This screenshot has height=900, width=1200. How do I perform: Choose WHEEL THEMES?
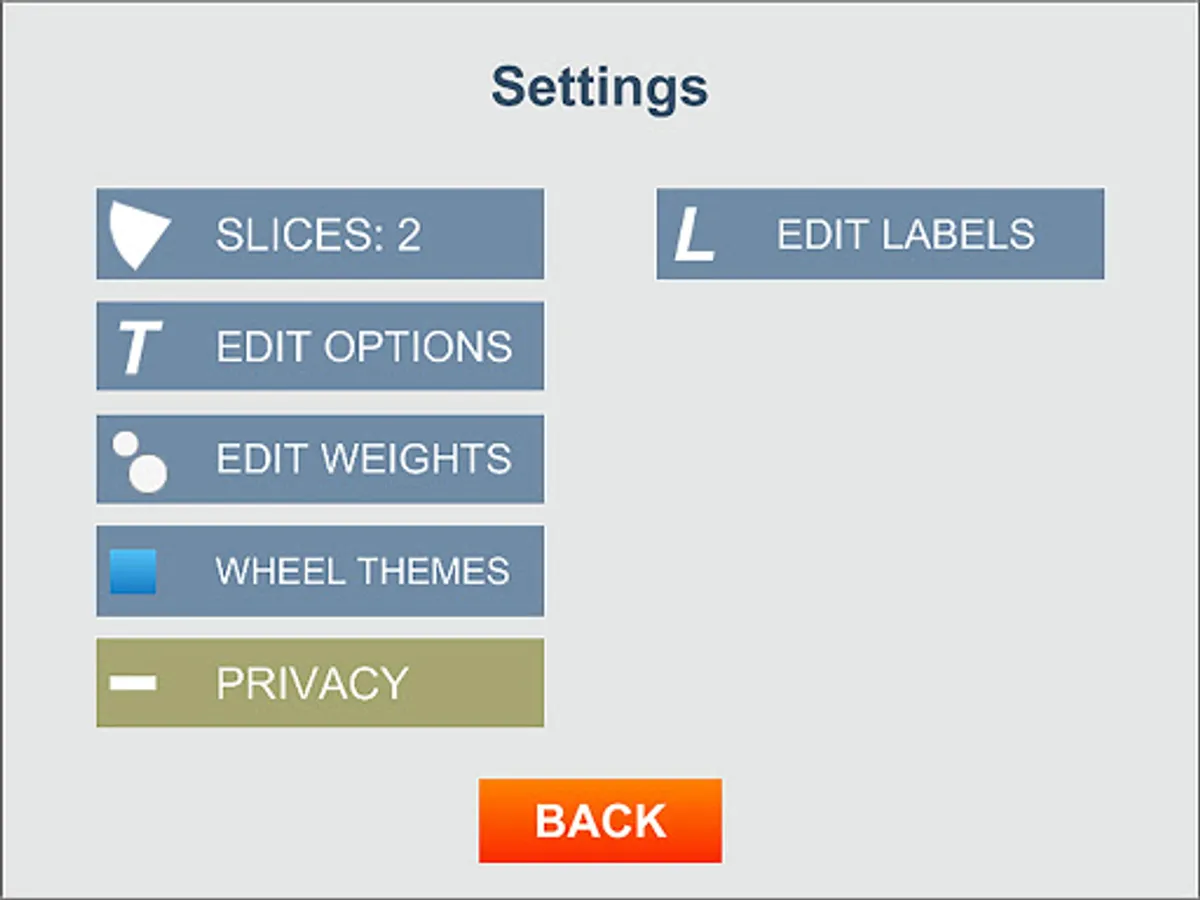tap(364, 572)
